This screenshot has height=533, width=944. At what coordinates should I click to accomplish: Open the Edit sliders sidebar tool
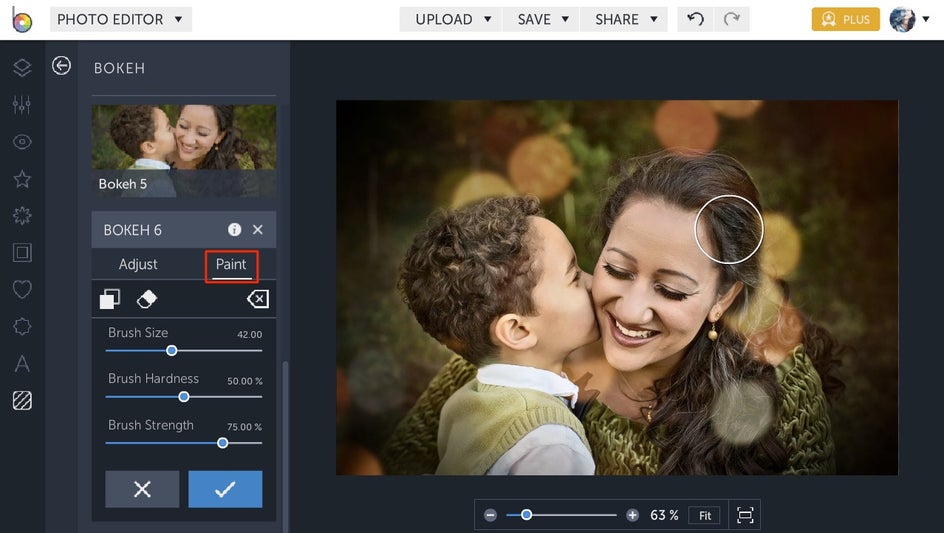coord(22,105)
